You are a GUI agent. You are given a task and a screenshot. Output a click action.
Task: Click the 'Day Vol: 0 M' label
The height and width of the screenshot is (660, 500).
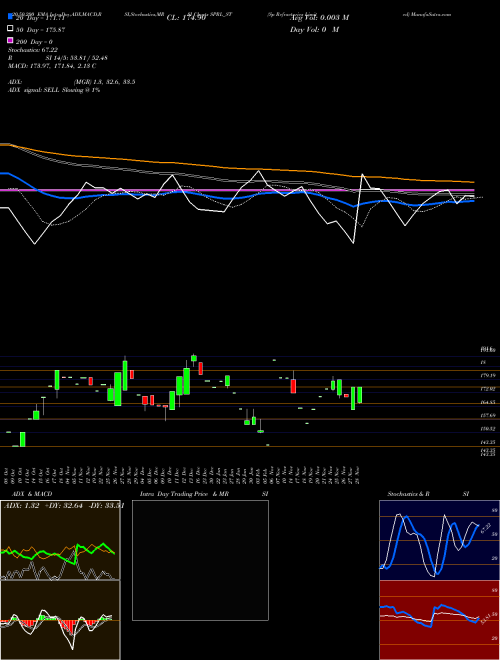[x=314, y=29]
